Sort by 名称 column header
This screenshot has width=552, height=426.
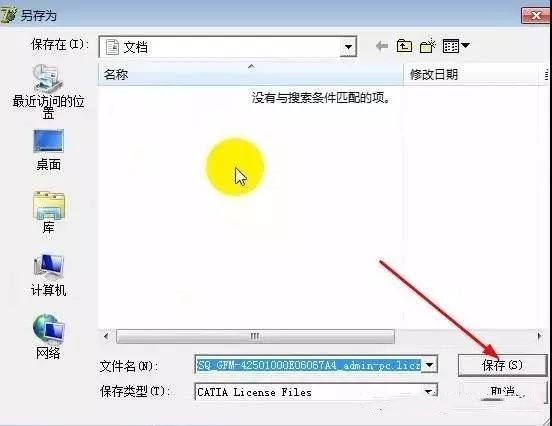point(250,74)
